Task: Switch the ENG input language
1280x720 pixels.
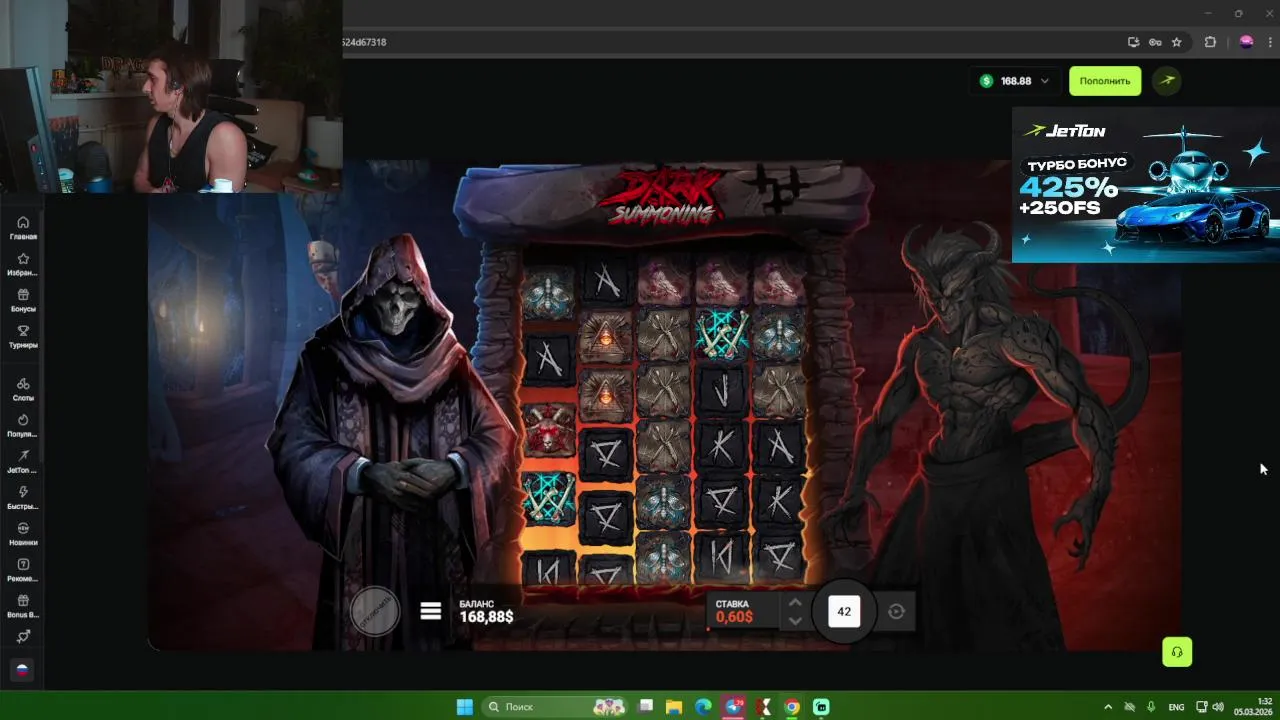Action: coord(1177,707)
